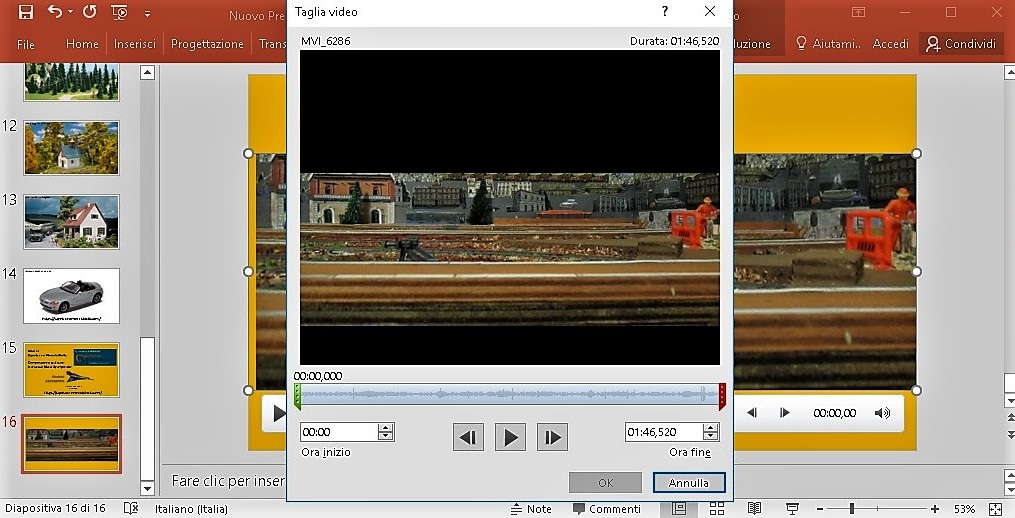The width and height of the screenshot is (1015, 518).
Task: Open the Progettazione ribbon tab
Action: coord(207,44)
